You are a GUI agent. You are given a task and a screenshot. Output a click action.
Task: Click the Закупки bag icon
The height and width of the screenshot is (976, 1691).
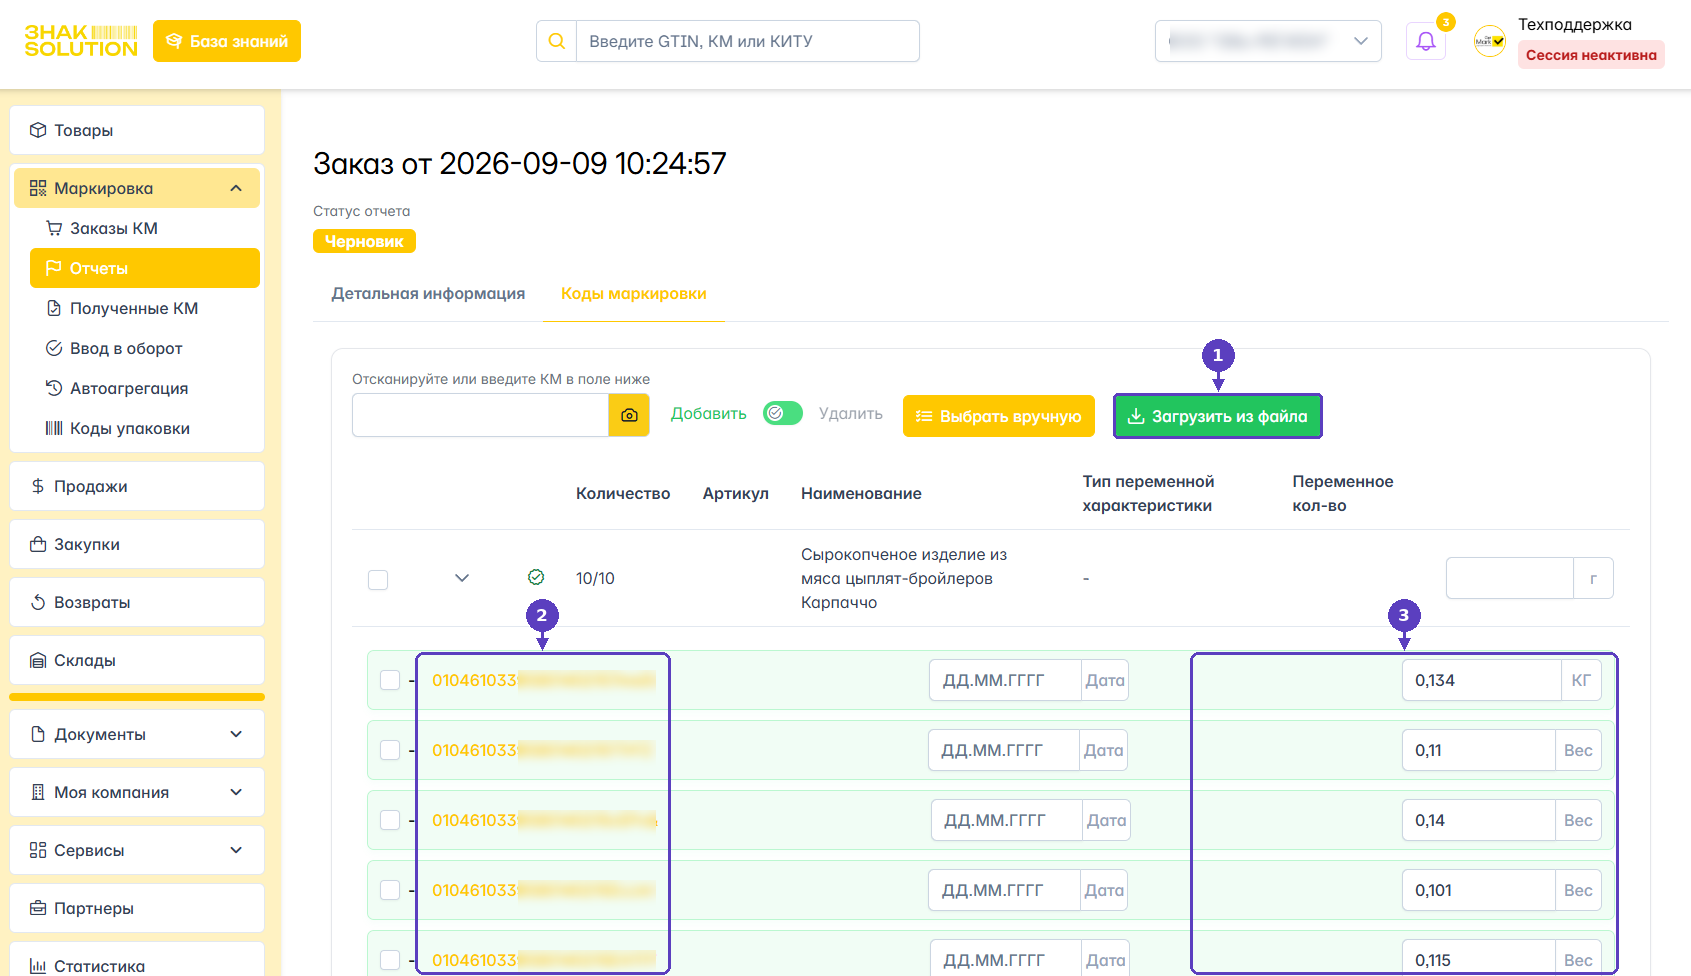tap(38, 544)
